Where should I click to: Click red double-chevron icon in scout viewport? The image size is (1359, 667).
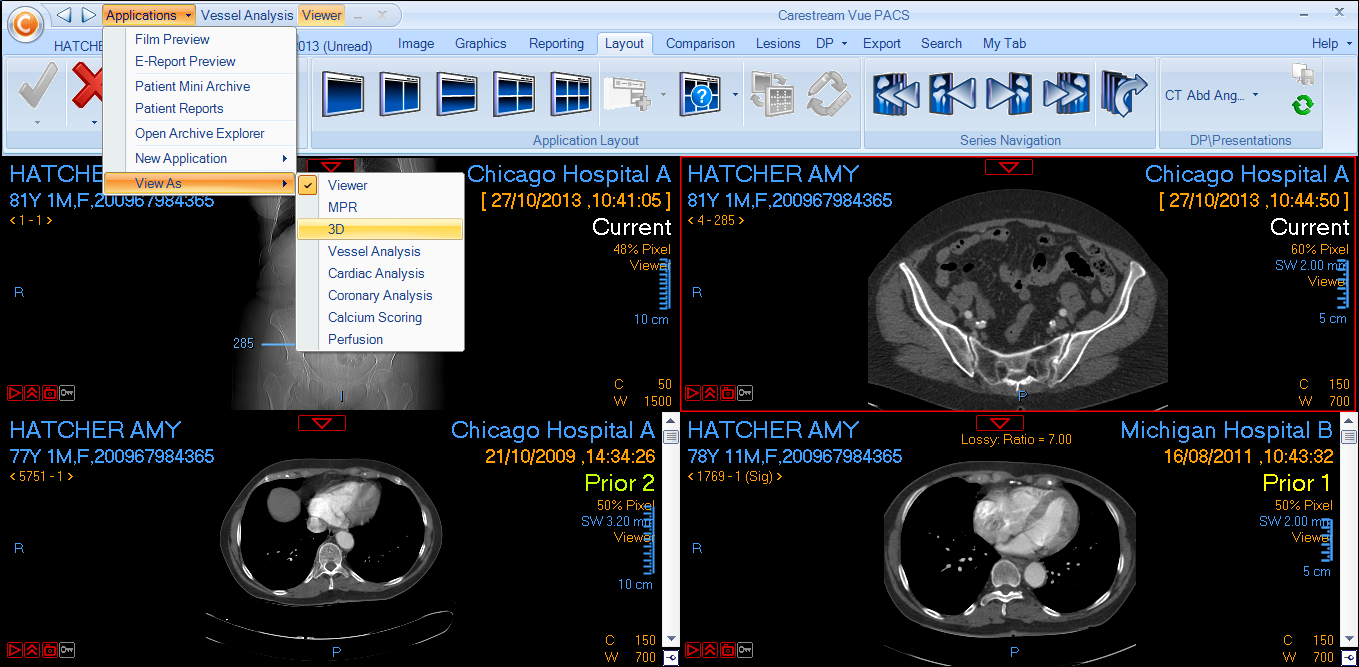tap(33, 393)
